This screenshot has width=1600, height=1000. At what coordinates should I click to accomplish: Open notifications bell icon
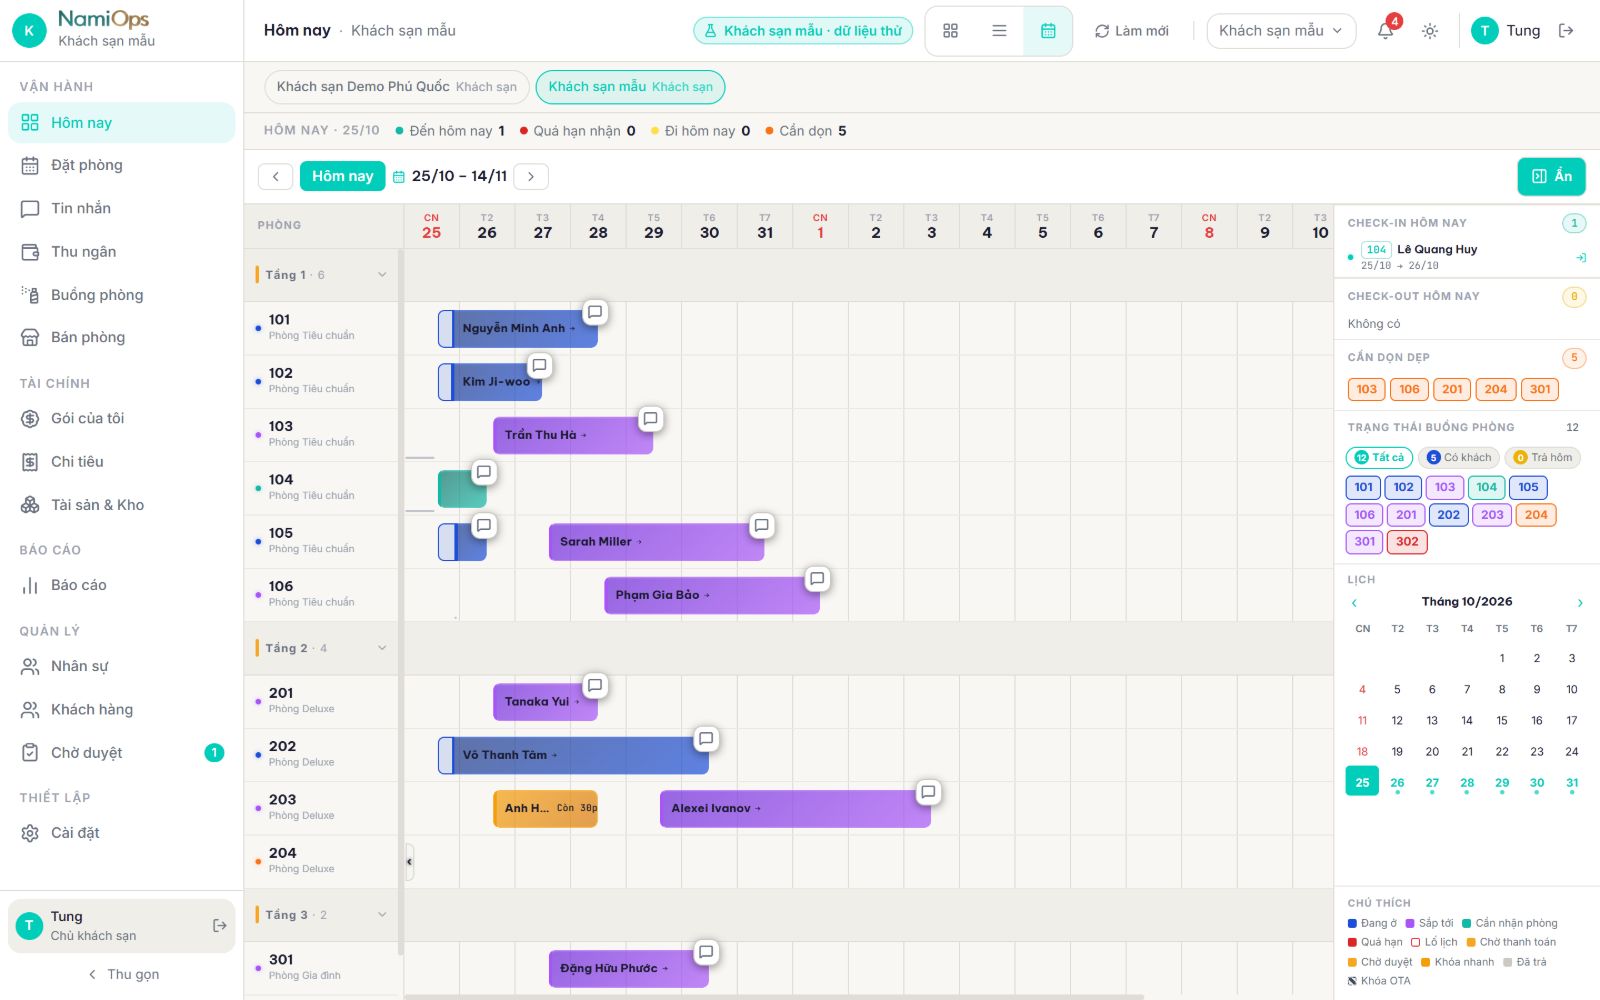tap(1386, 31)
